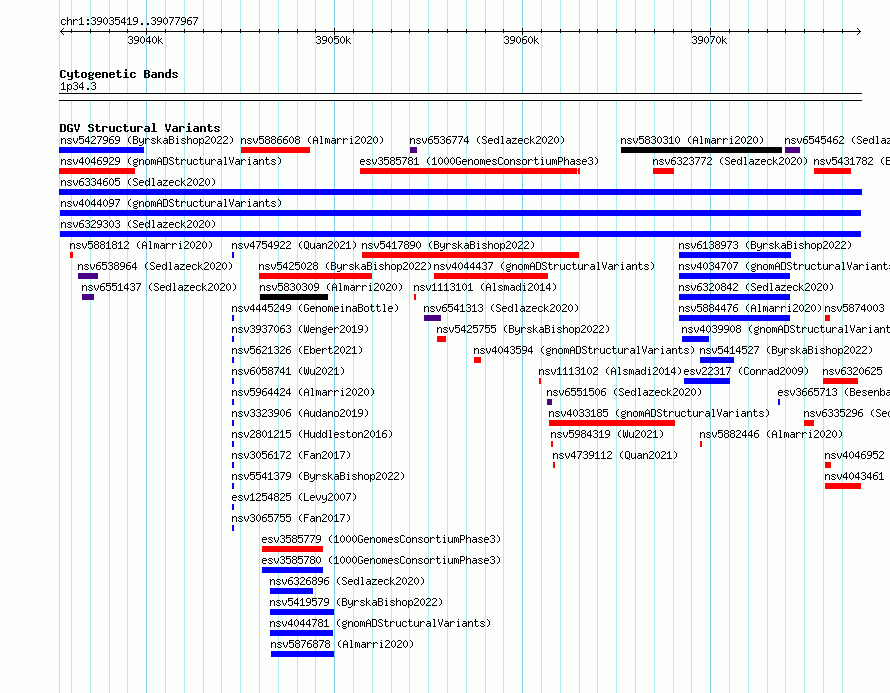Viewport: 890px width, 693px height.
Task: Click nsv6323772 (Sedlazeck2020) label
Action: pyautogui.click(x=730, y=161)
